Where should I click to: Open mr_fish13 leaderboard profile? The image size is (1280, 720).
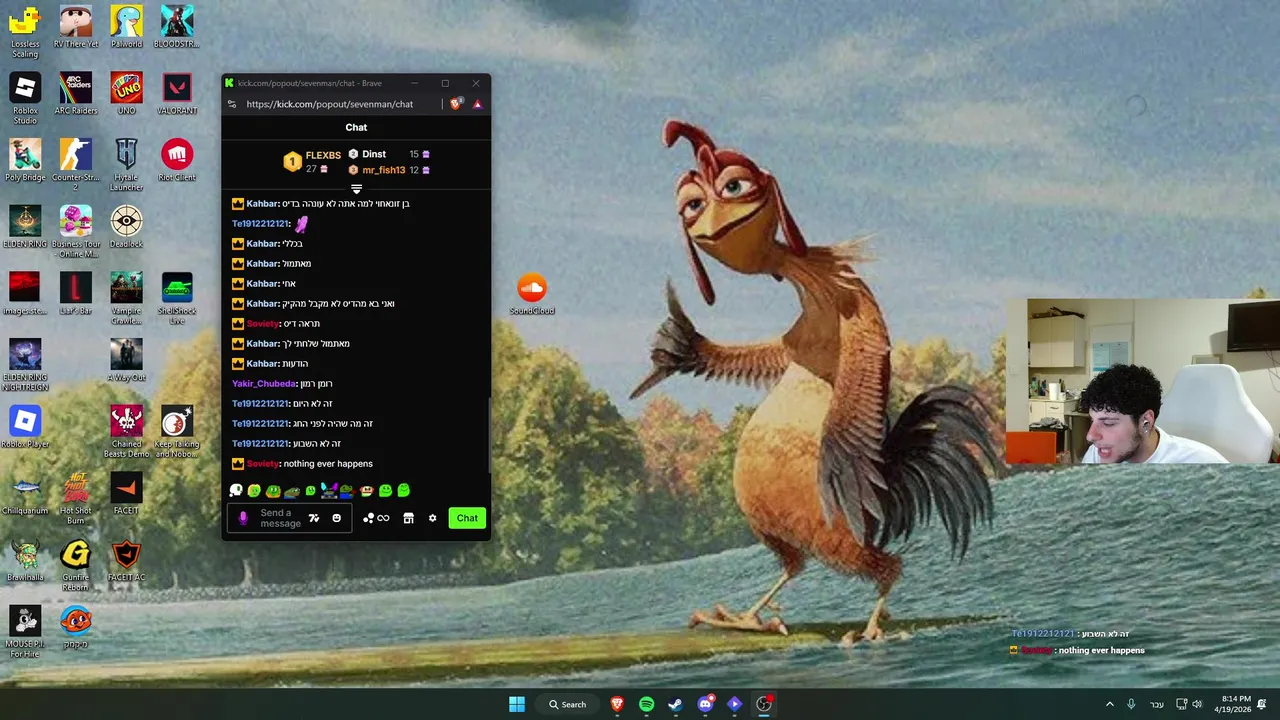(x=383, y=170)
